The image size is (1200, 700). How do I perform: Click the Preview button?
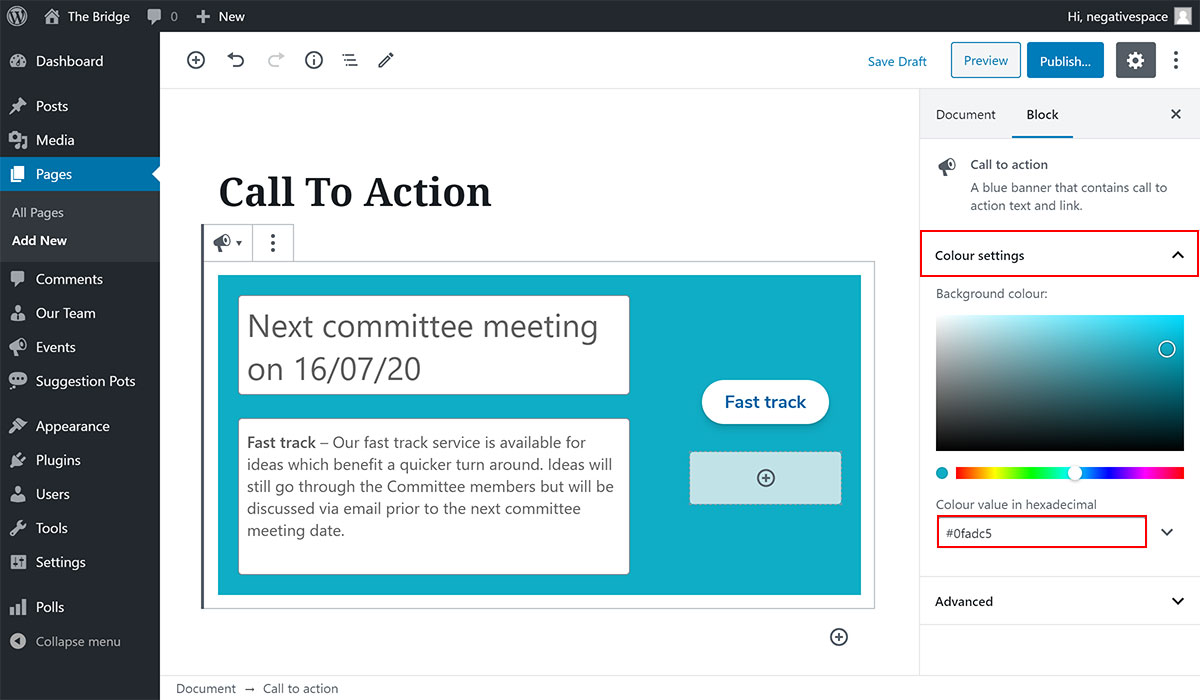tap(985, 61)
